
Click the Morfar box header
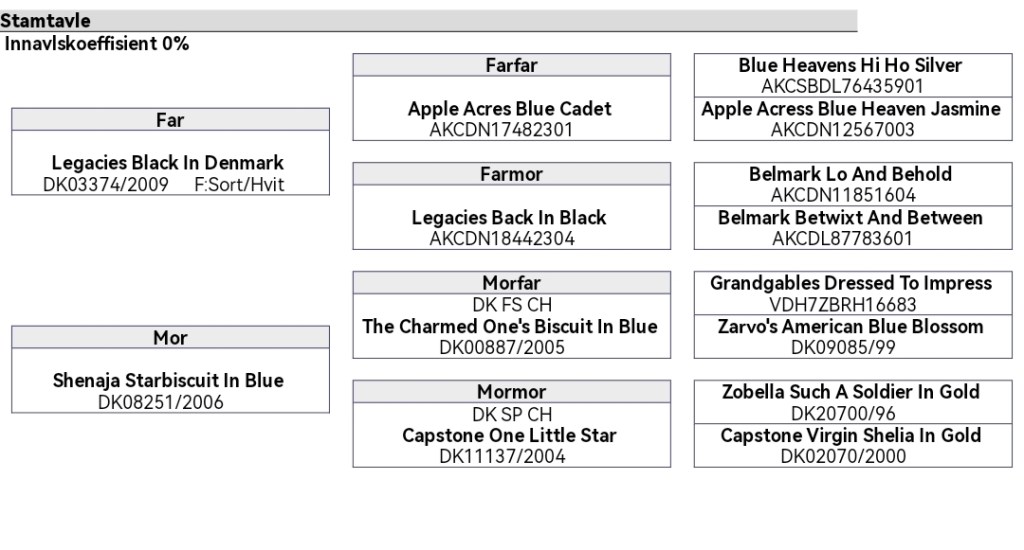tap(511, 283)
